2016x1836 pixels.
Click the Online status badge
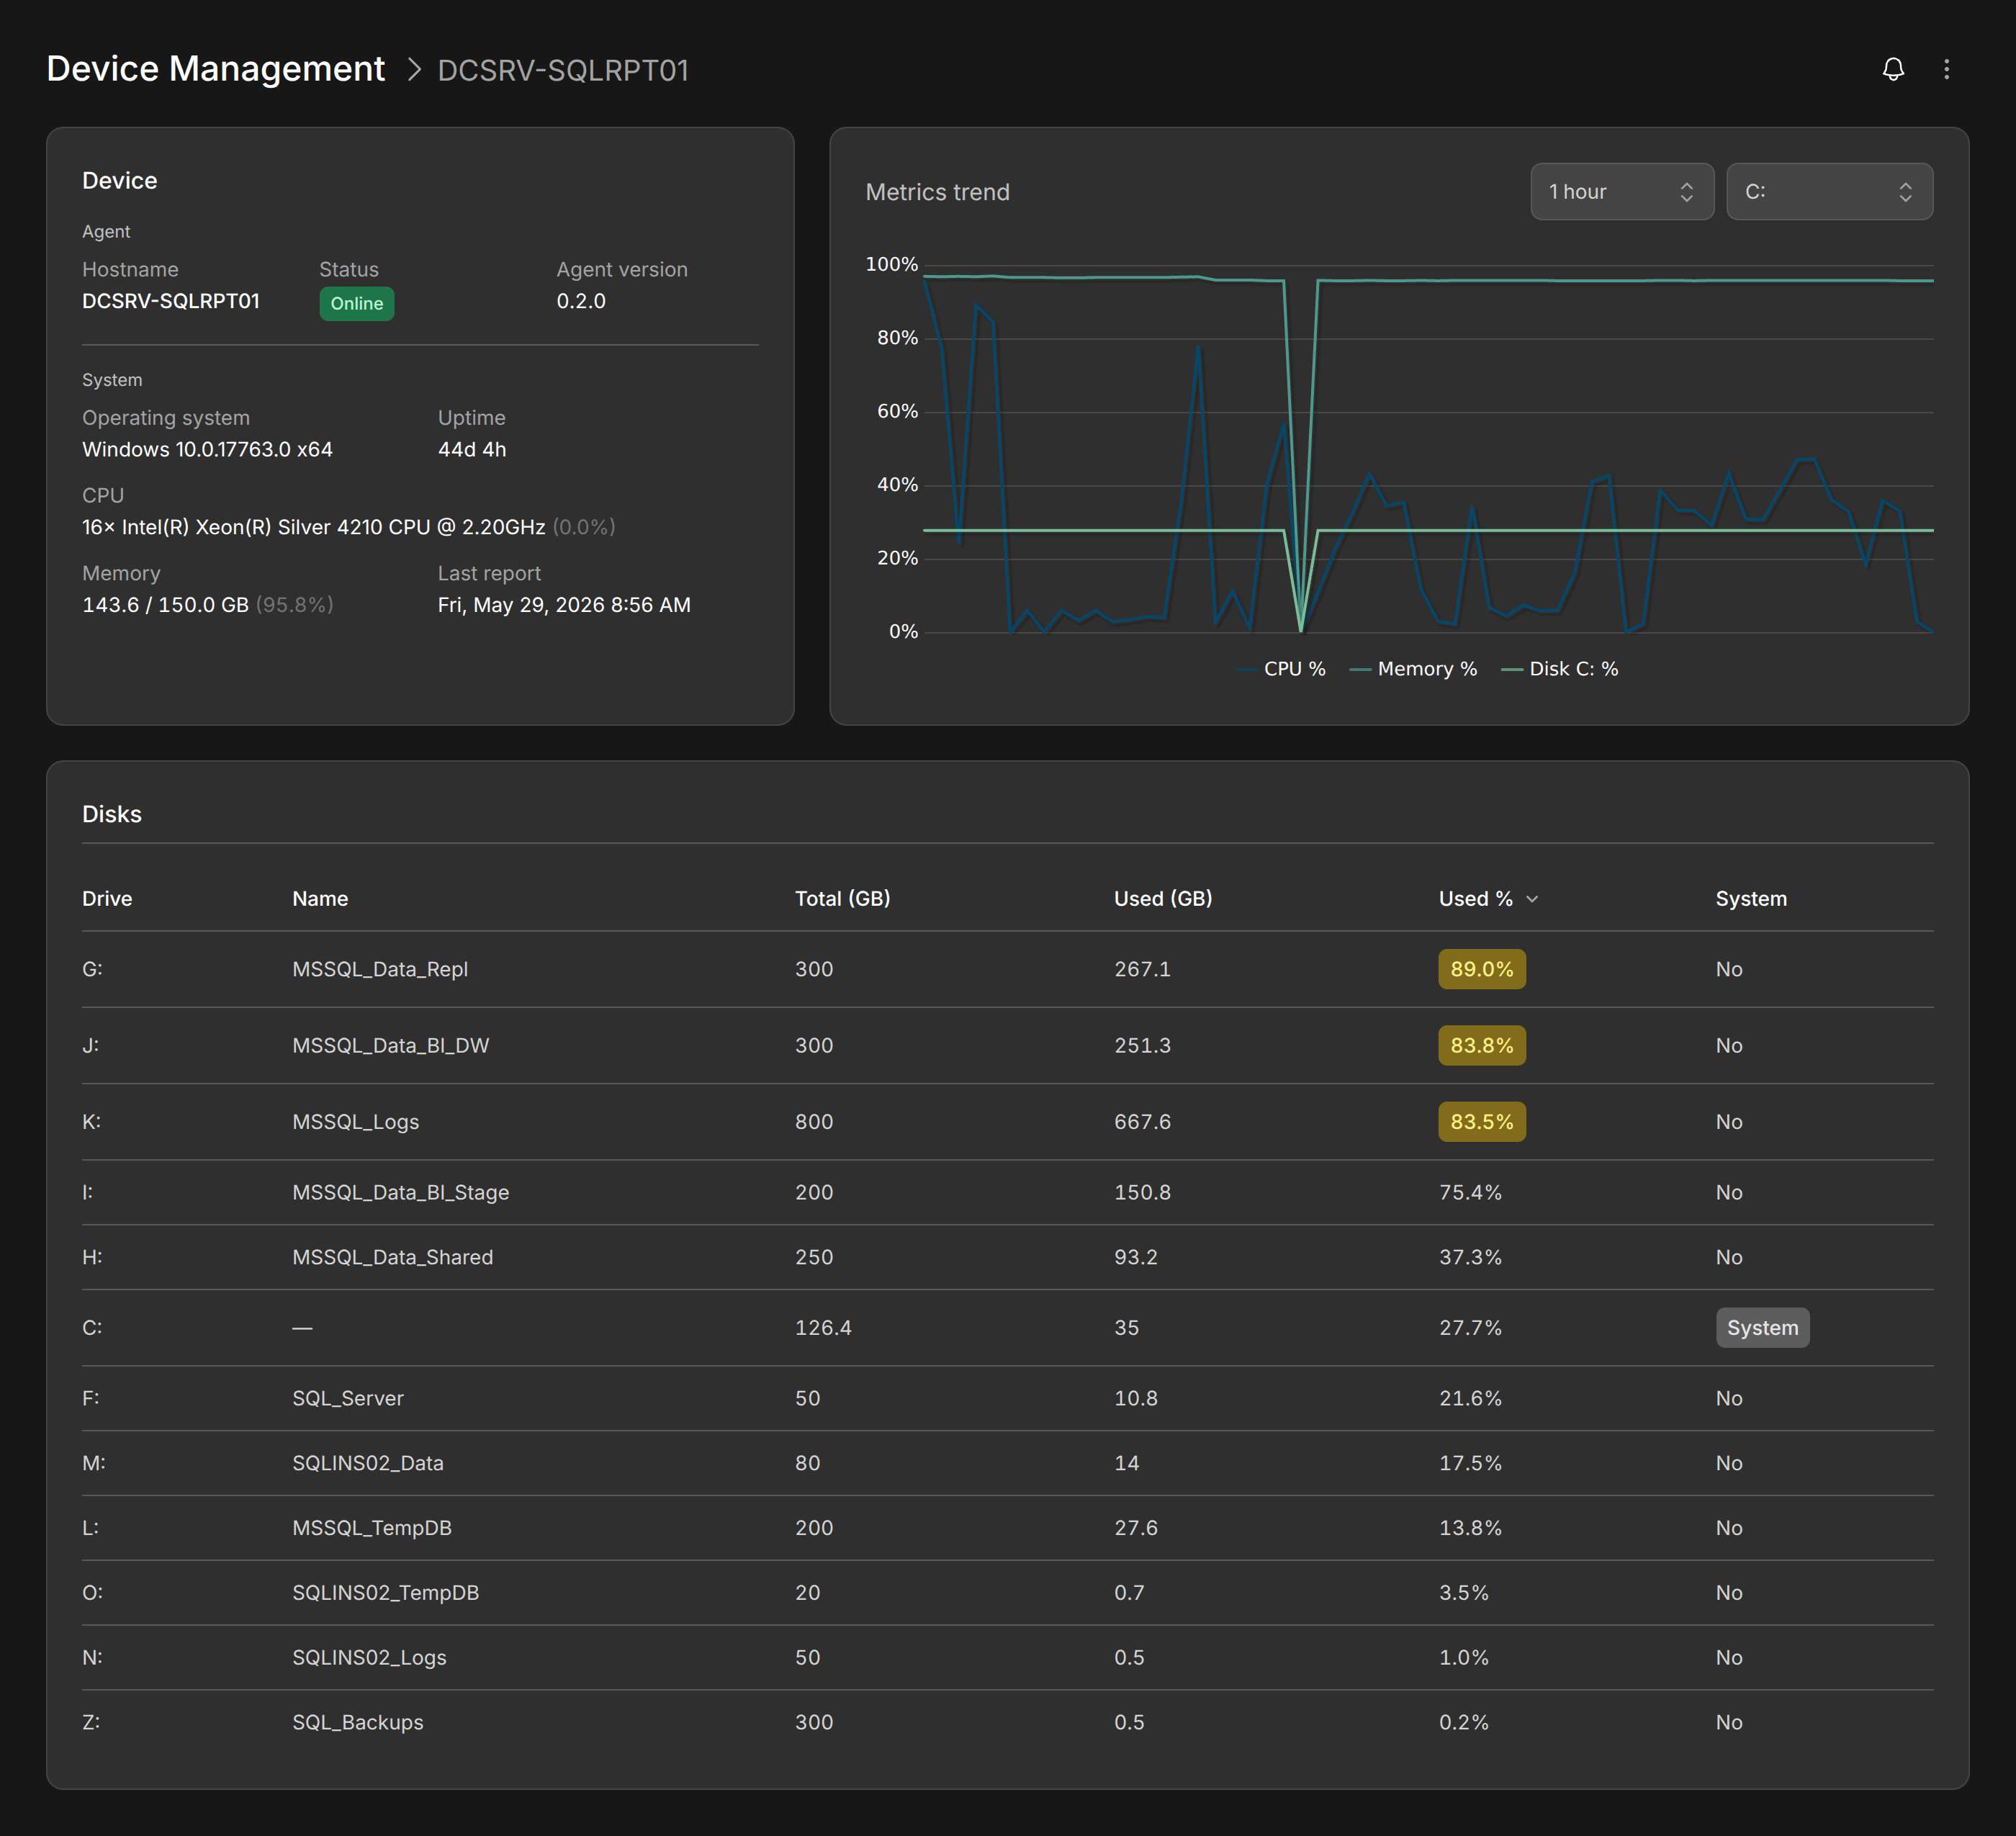click(x=357, y=303)
